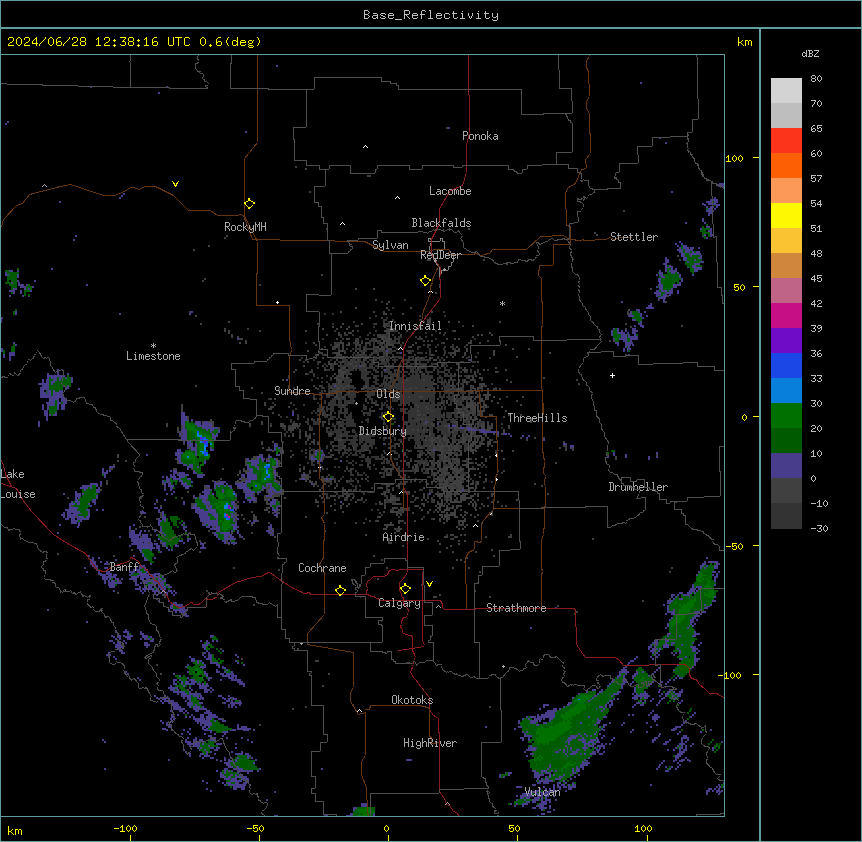The width and height of the screenshot is (862, 842).
Task: Click the Base_Reflectivity title text
Action: (x=431, y=15)
